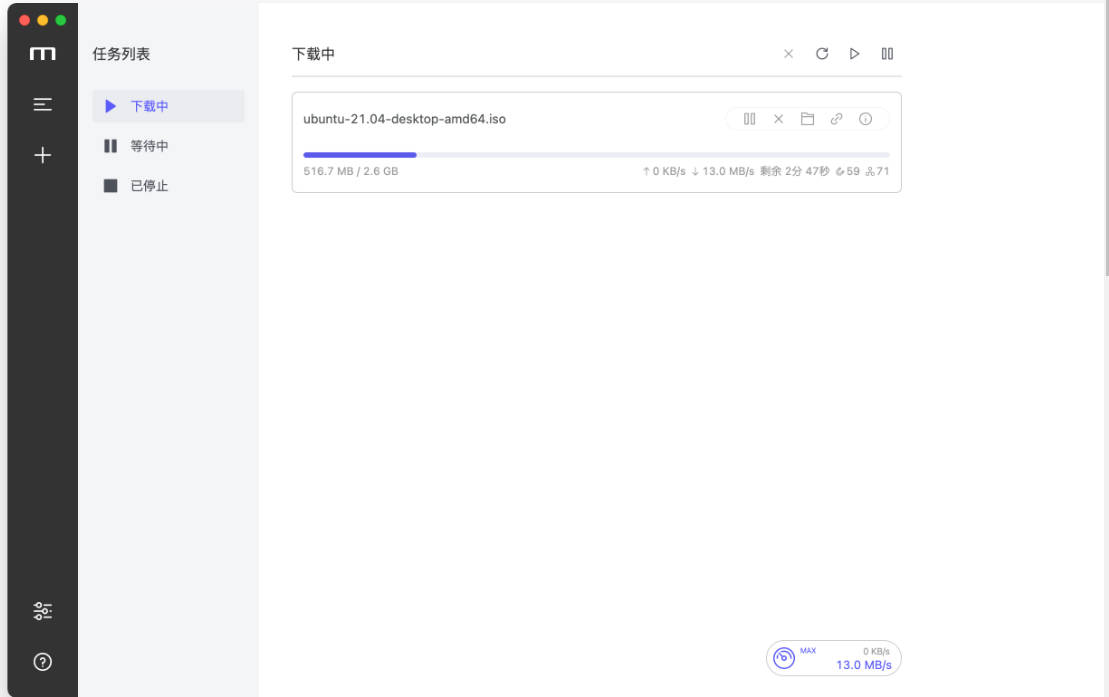
Task: Open the help question mark icon
Action: coord(42,662)
